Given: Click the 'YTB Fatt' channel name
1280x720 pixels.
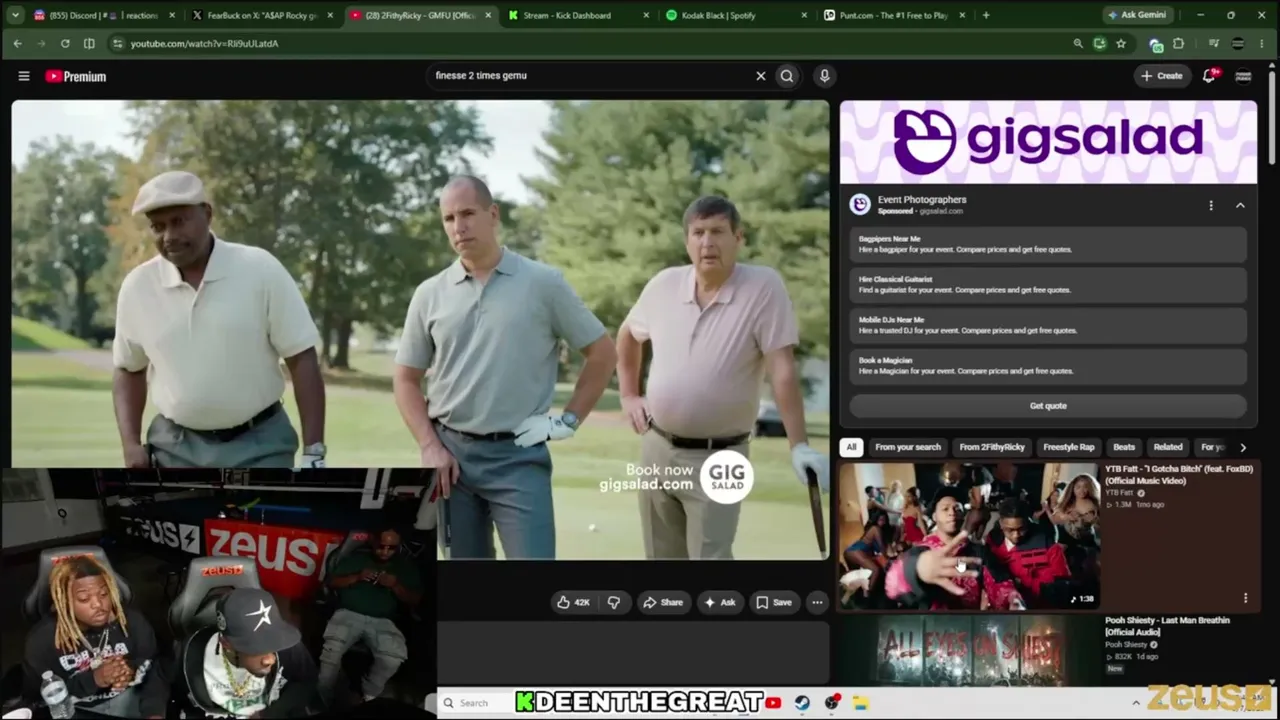Looking at the screenshot, I should (1118, 493).
